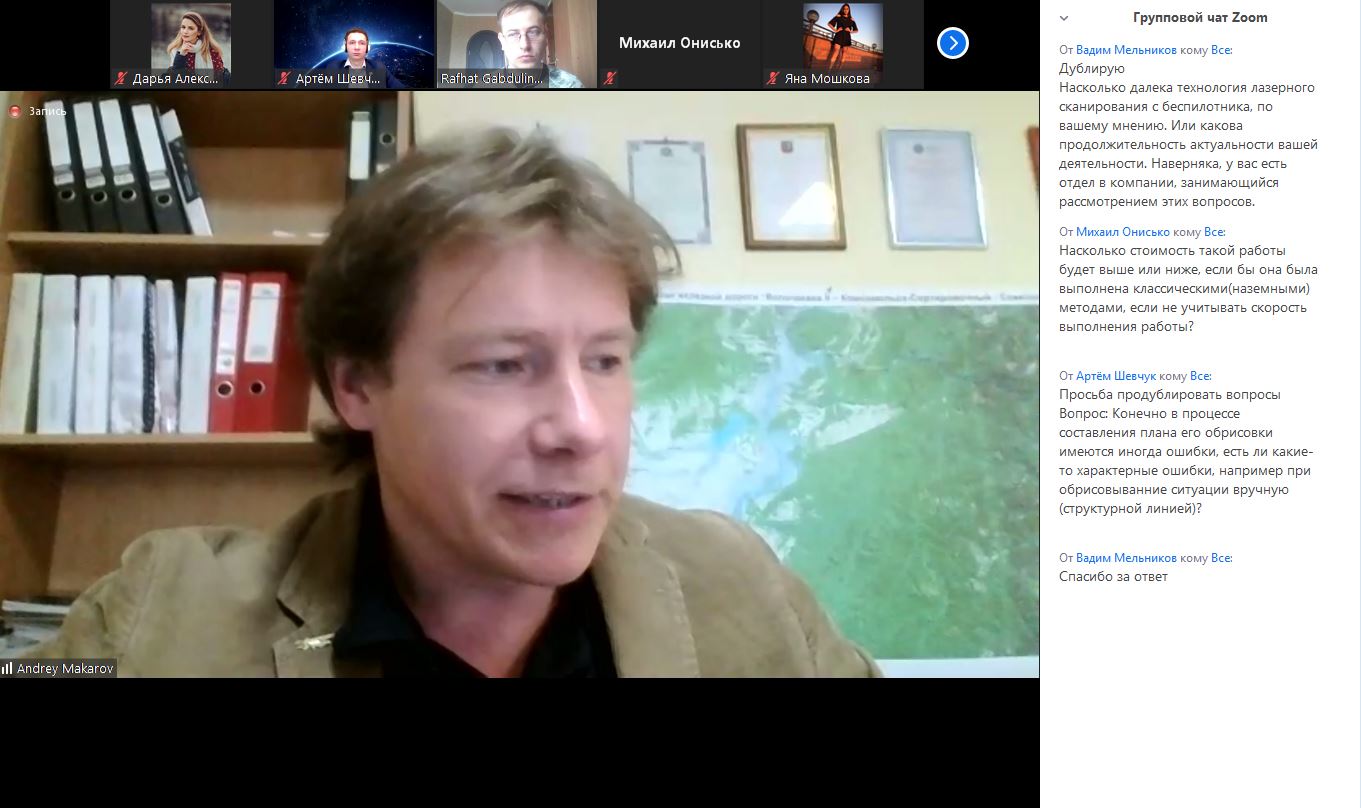Select Артём Шевч... participant video thumbnail
This screenshot has height=808, width=1361.
pos(353,44)
